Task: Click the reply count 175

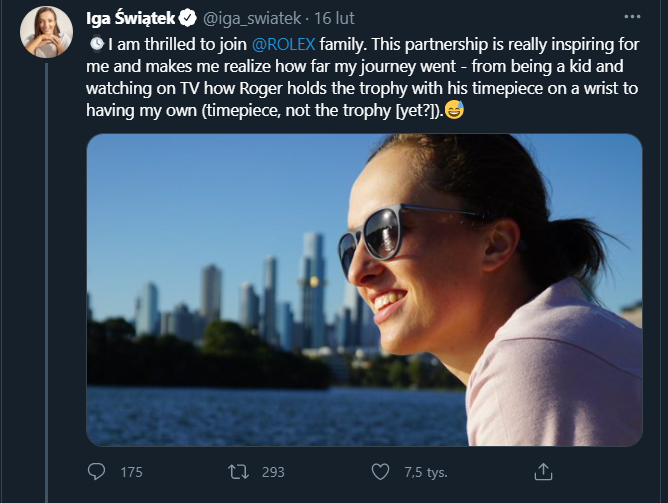Action: 131,472
